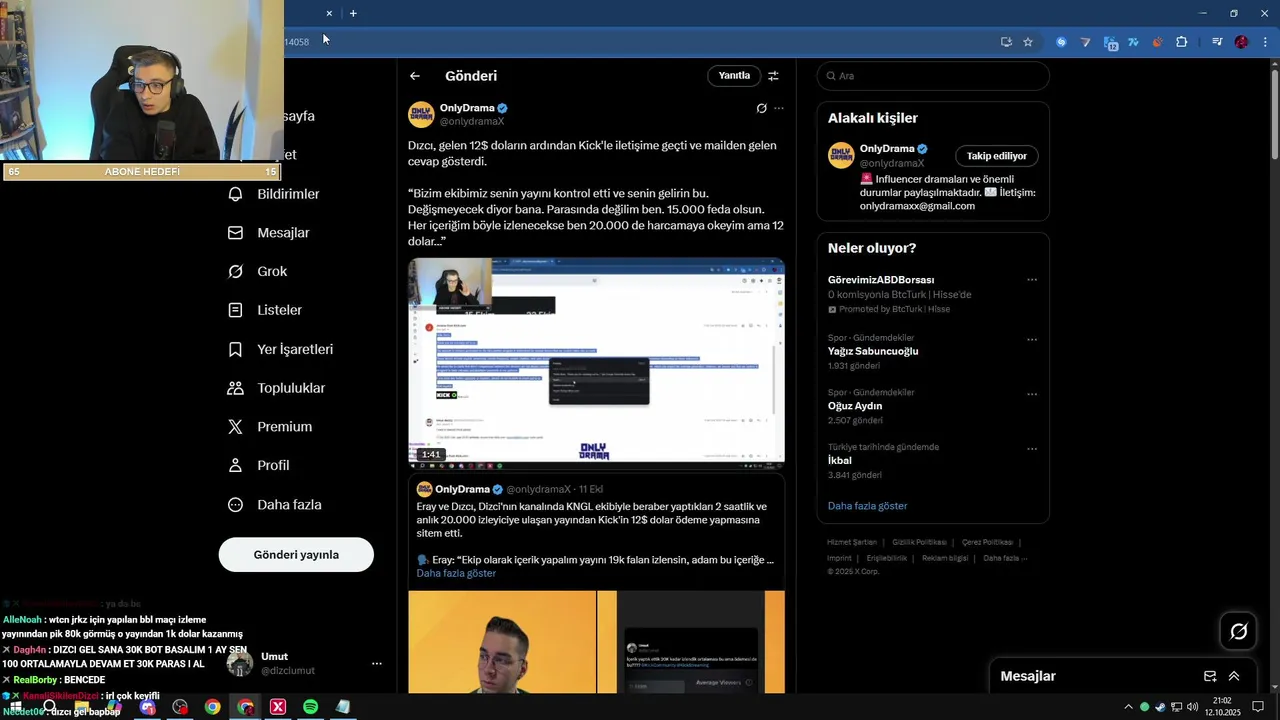Screen dimensions: 1280x720
Task: Open the trend Oğuz Aydın
Action: click(855, 406)
